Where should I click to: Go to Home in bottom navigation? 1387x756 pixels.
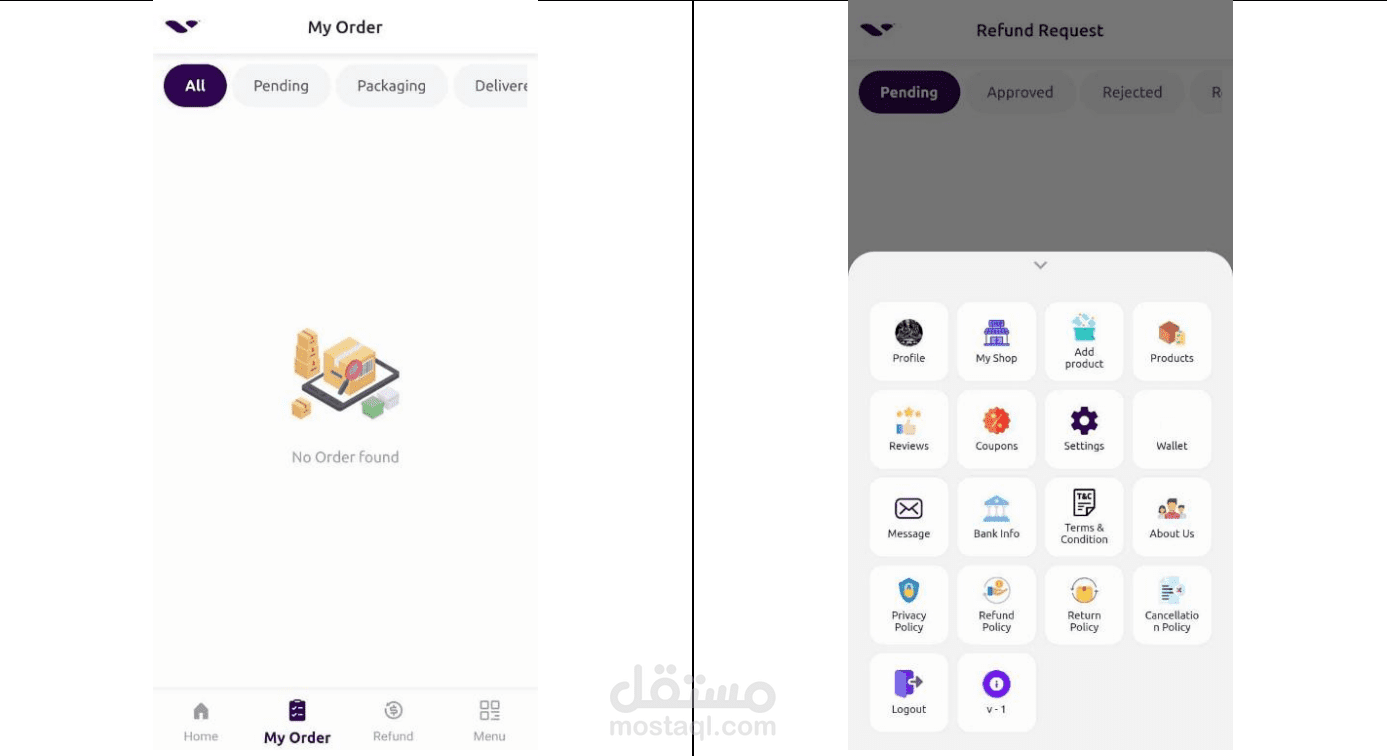coord(201,722)
